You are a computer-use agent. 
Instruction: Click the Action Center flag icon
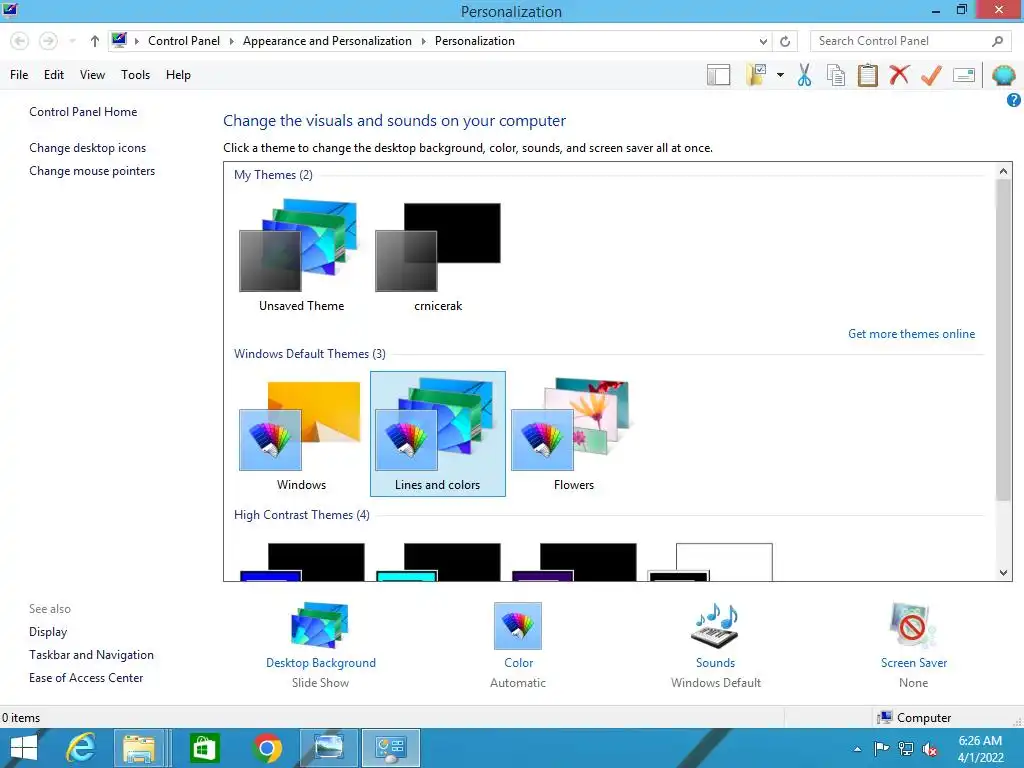[881, 748]
